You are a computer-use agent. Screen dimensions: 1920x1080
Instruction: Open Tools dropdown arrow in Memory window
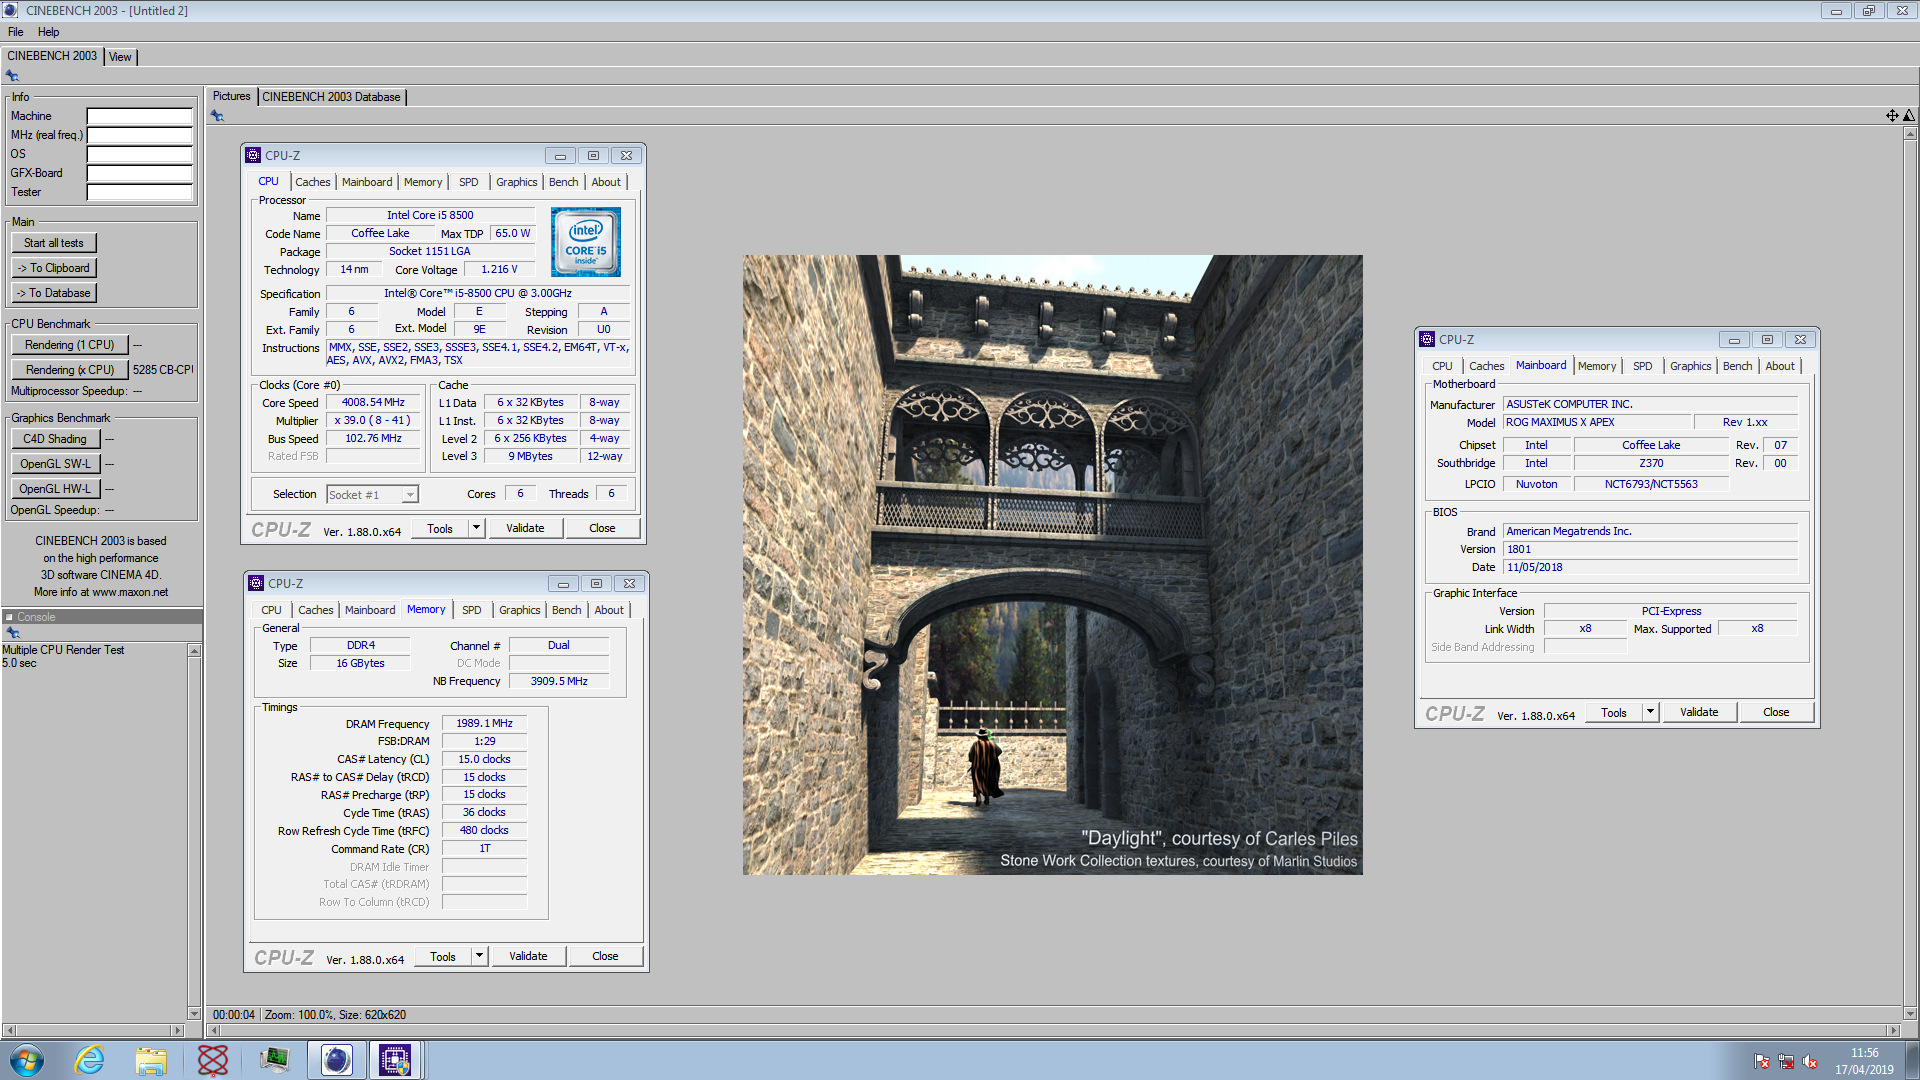(480, 956)
